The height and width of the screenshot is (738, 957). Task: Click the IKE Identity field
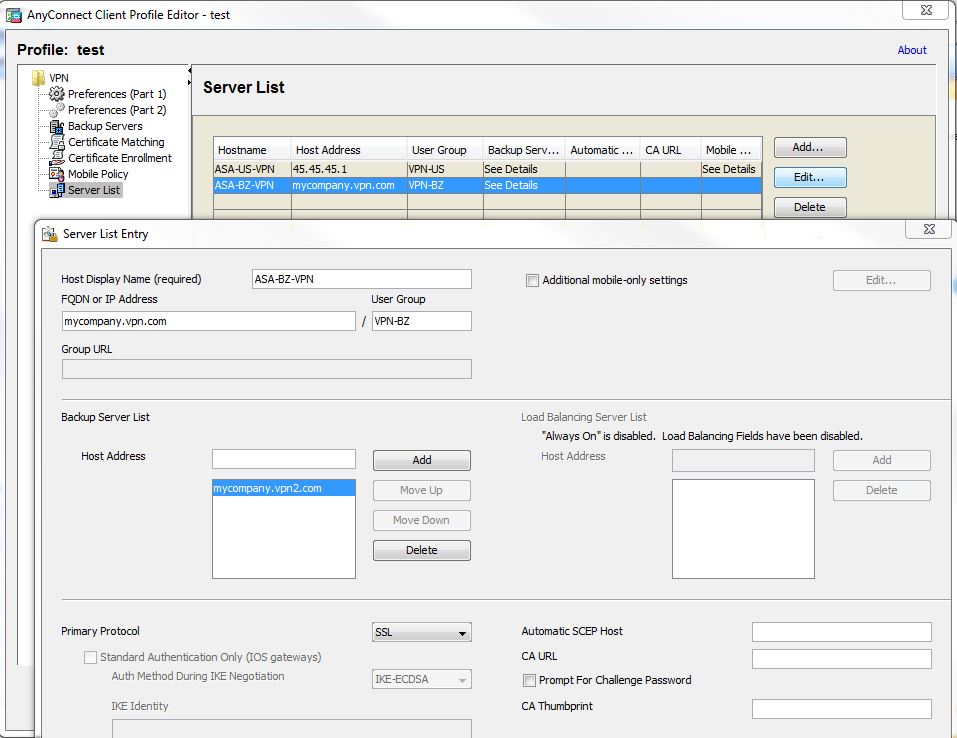[292, 728]
